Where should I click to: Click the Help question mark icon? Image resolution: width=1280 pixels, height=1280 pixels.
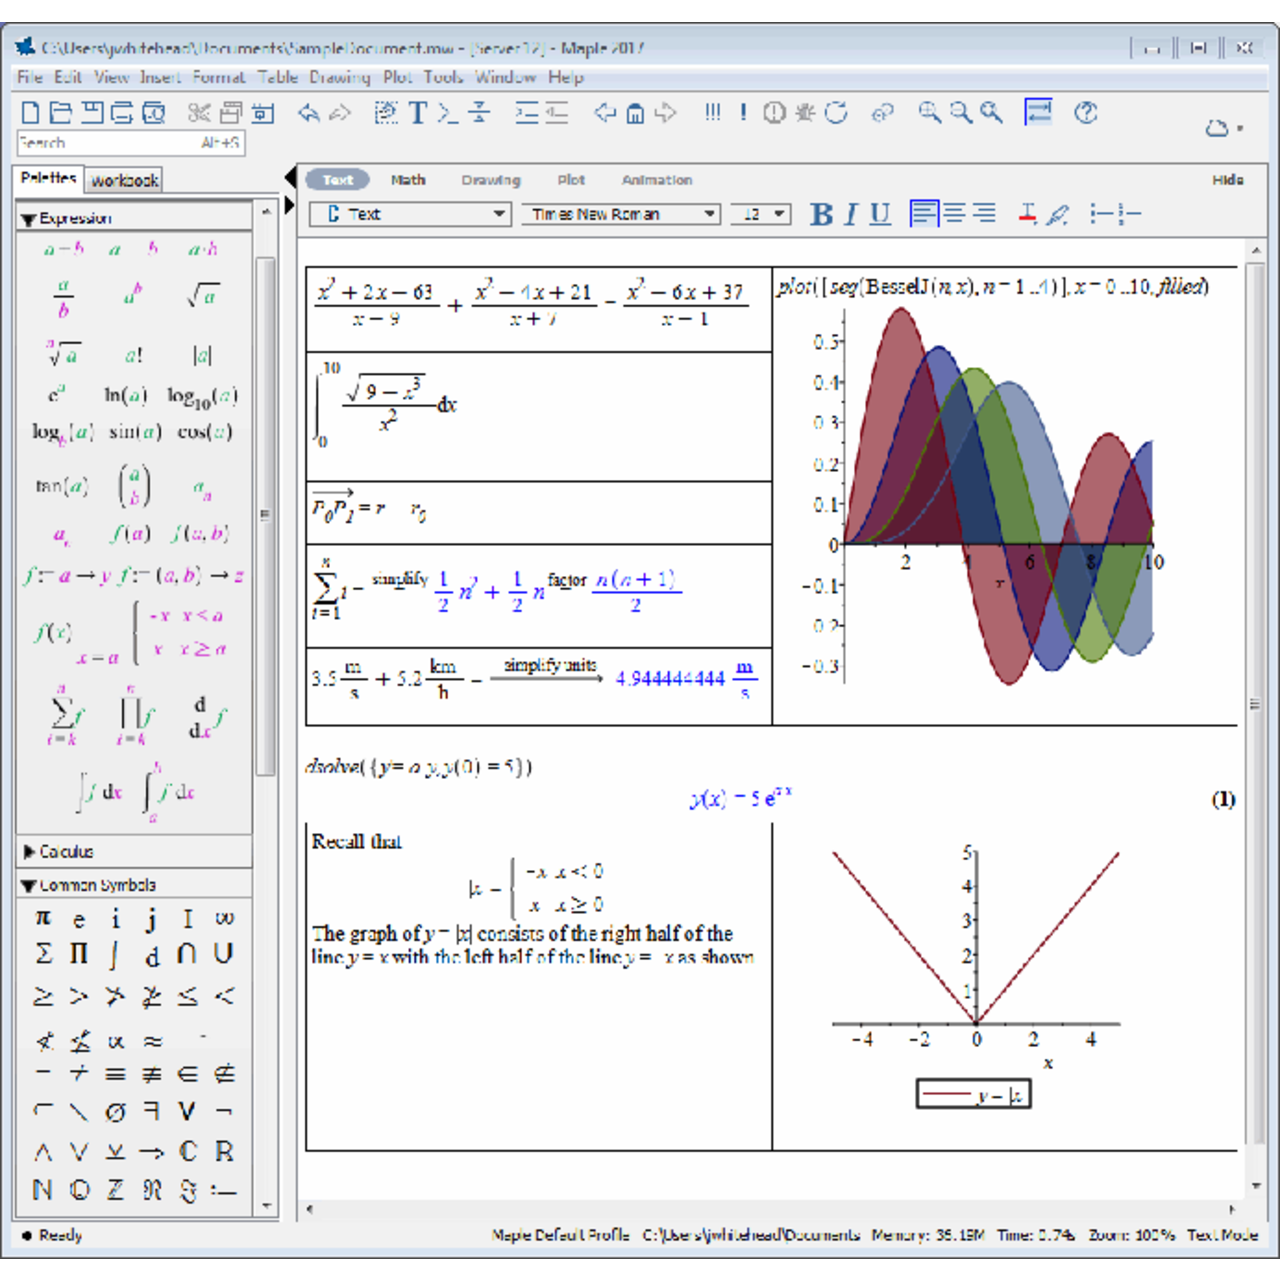point(1085,113)
